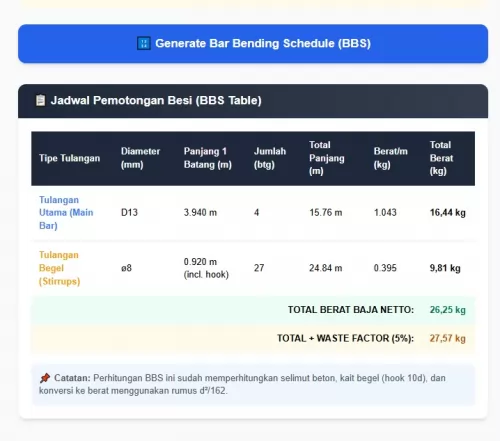Viewport: 500px width, 441px height.
Task: Click 'TOTAL BERAT BAJA NETTO:' label
Action: [351, 310]
